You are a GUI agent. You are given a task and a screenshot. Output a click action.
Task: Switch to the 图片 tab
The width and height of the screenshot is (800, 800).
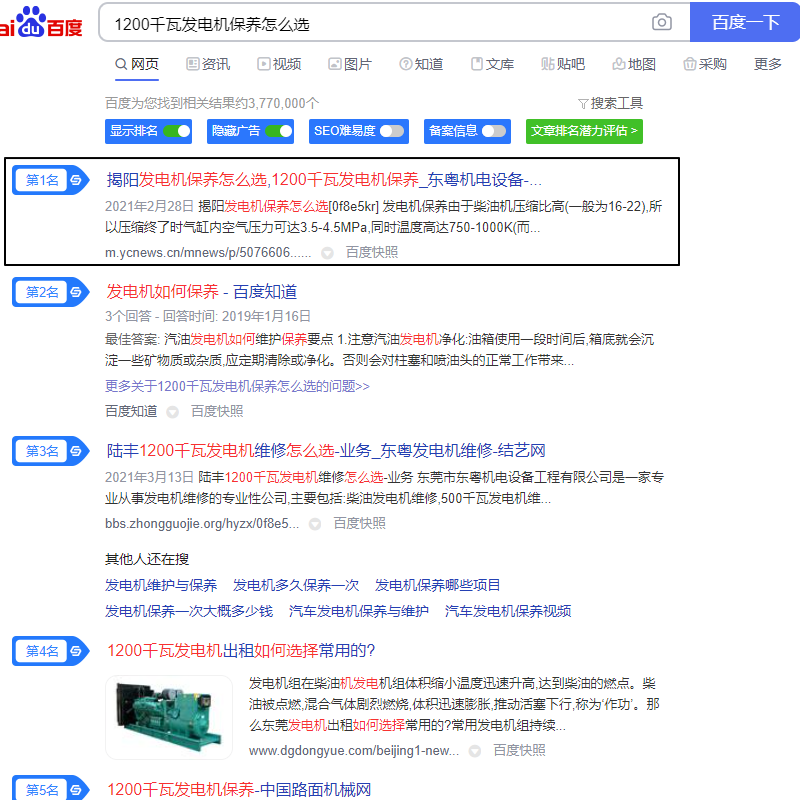pos(350,64)
